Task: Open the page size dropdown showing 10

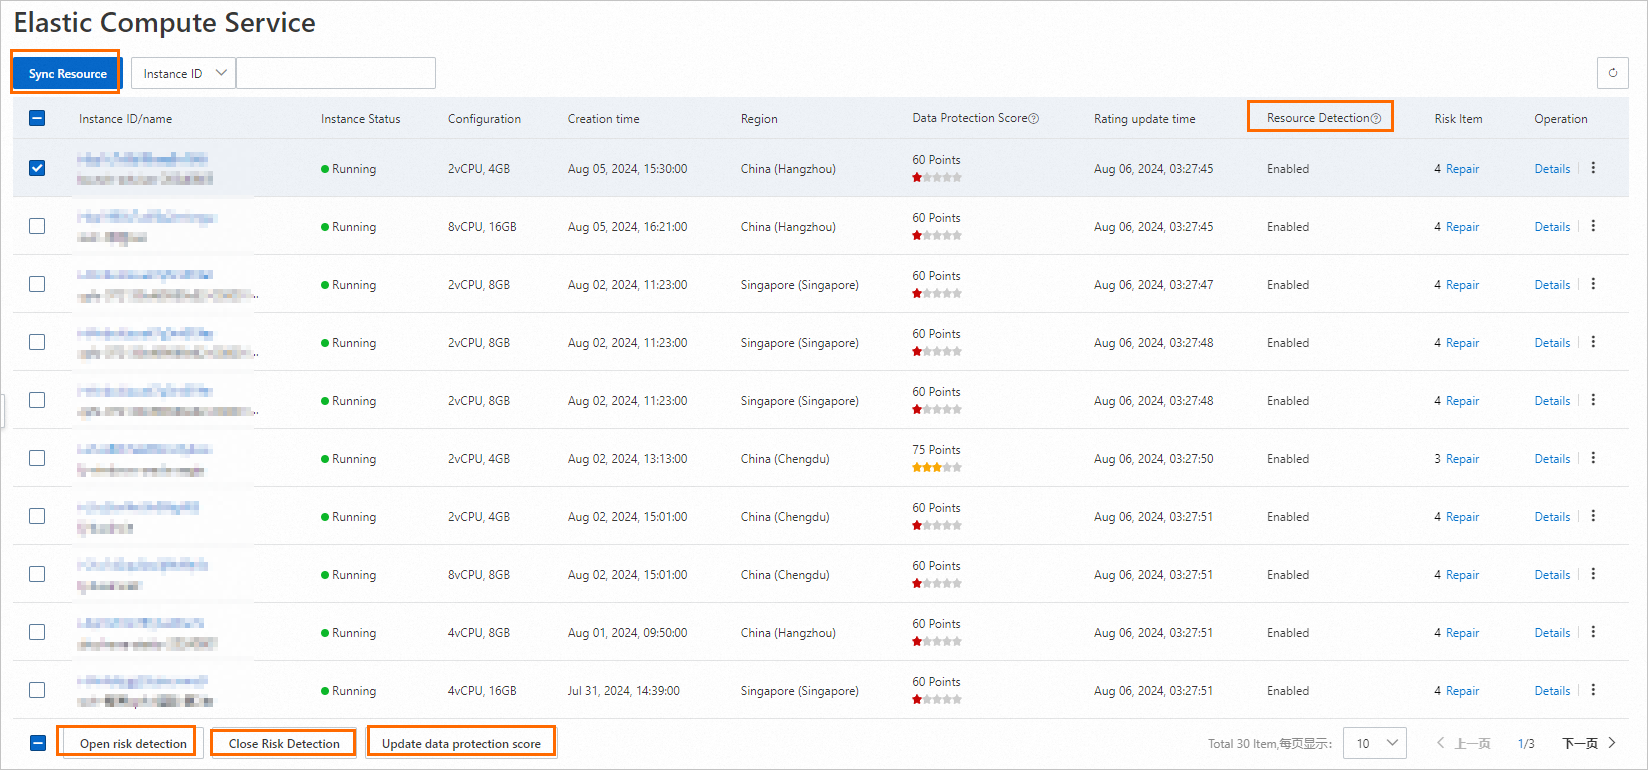Action: (1375, 743)
